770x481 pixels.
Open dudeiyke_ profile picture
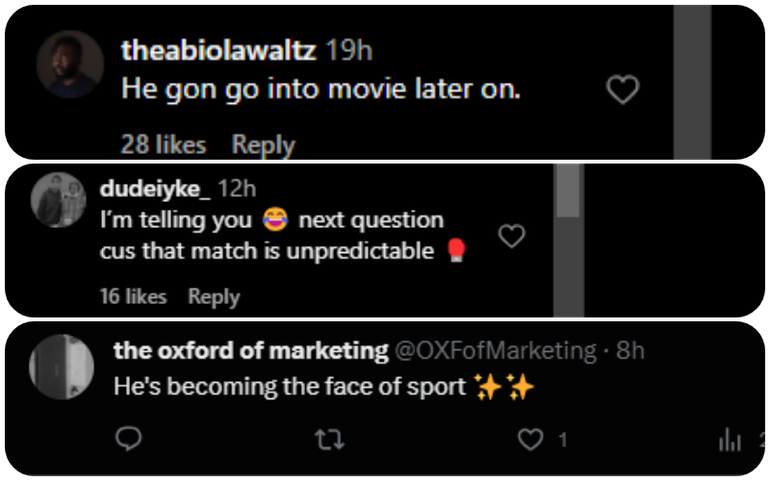point(59,200)
